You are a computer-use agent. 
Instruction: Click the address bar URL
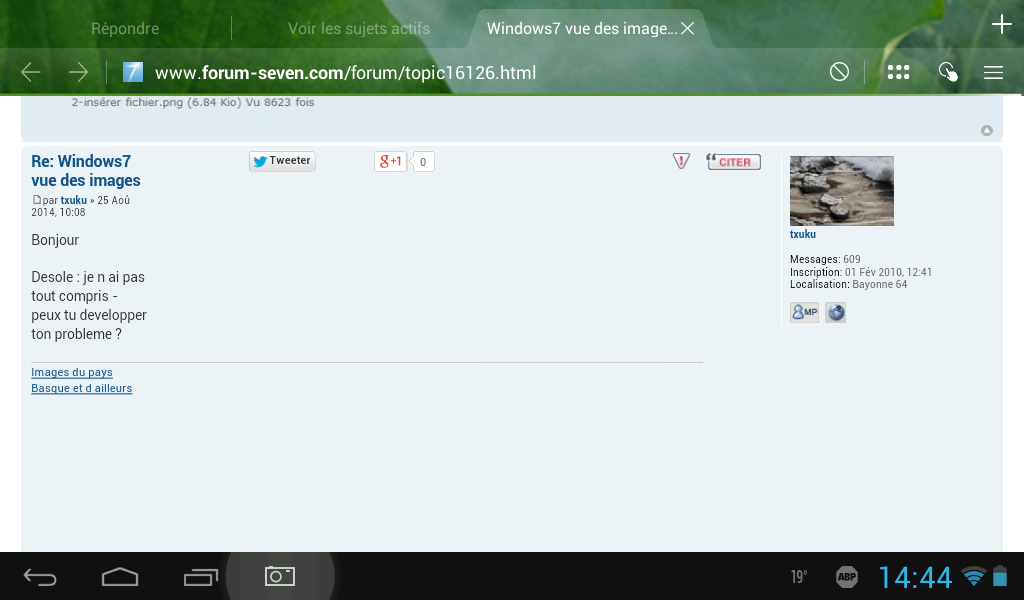coord(345,72)
